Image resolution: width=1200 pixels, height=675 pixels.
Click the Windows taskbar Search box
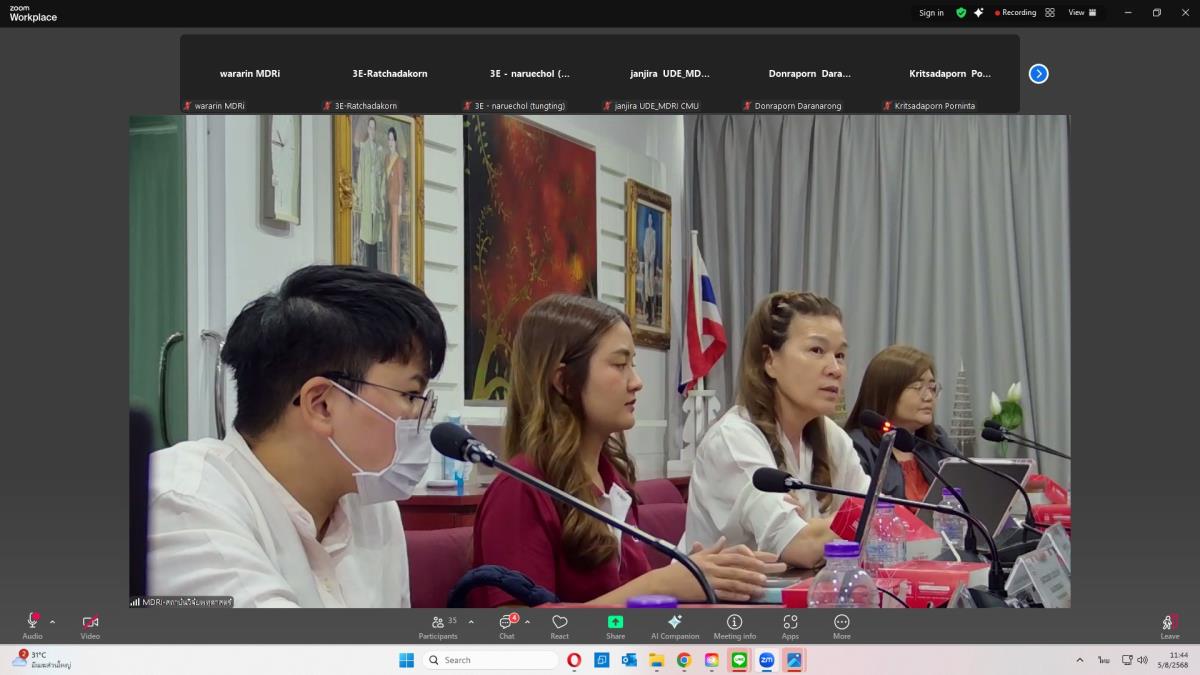coord(490,660)
